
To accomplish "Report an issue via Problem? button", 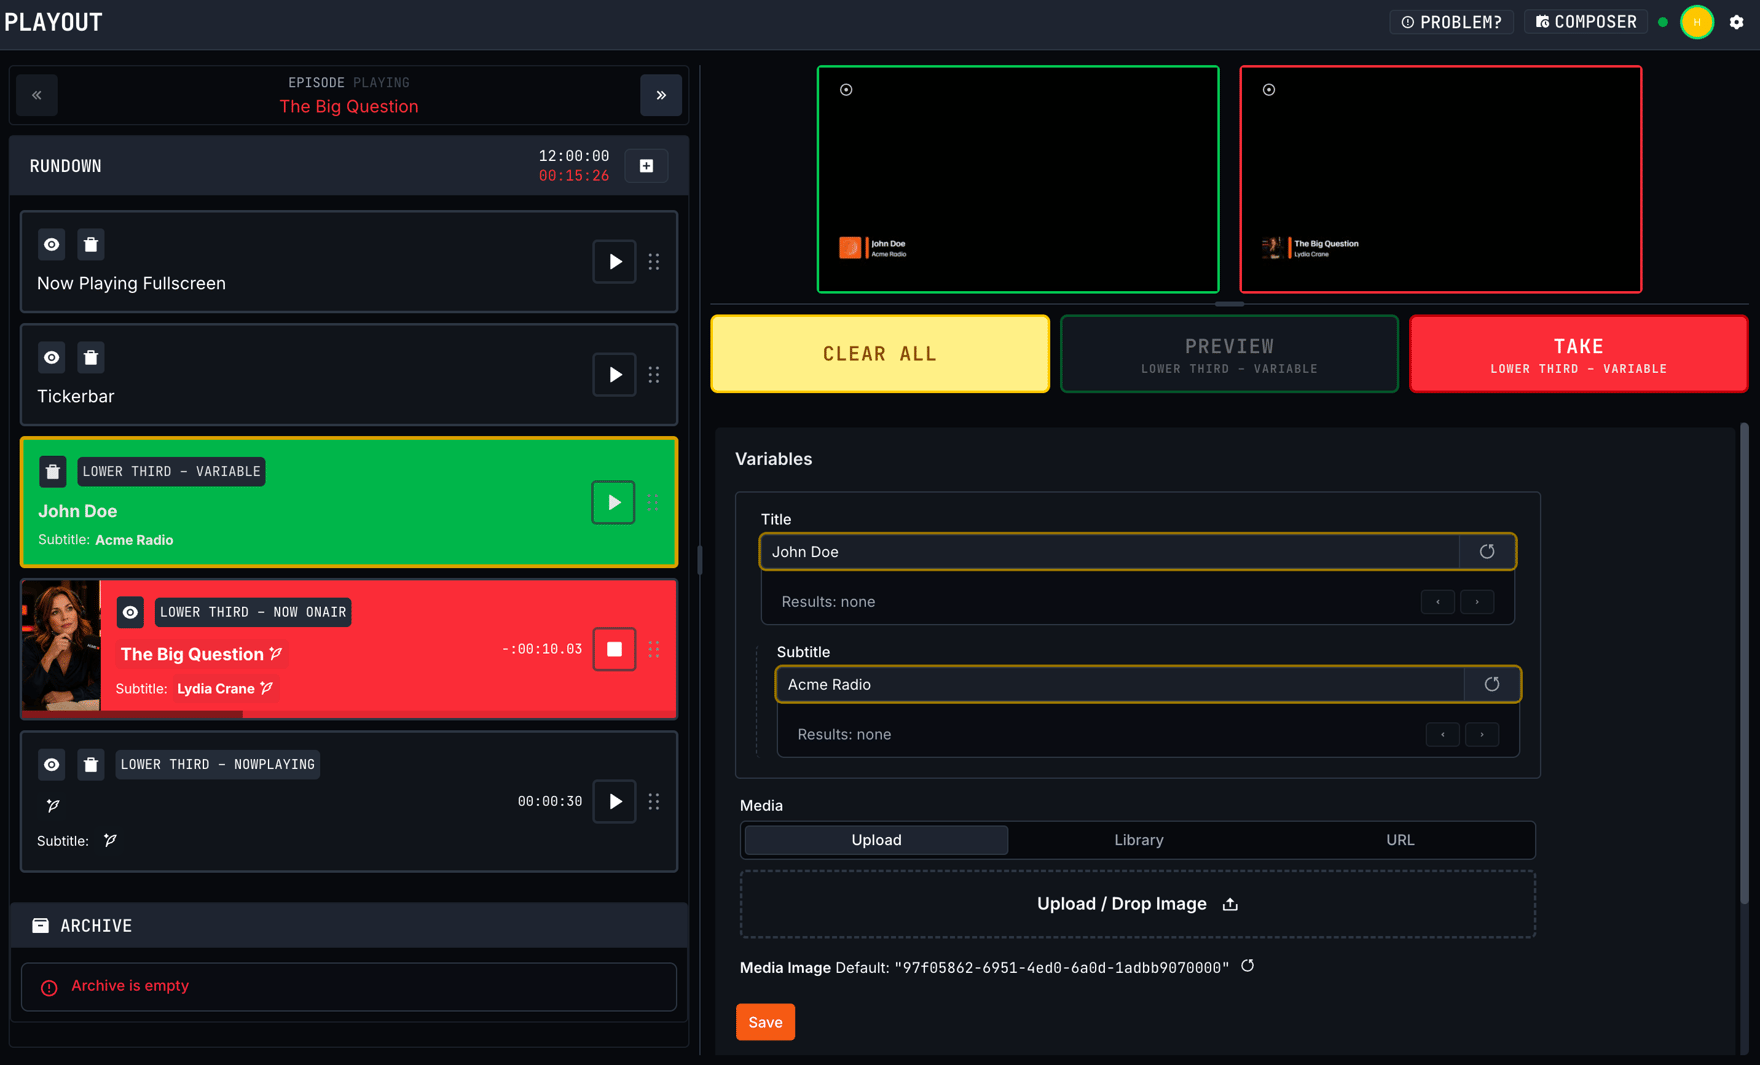I will click(x=1451, y=22).
